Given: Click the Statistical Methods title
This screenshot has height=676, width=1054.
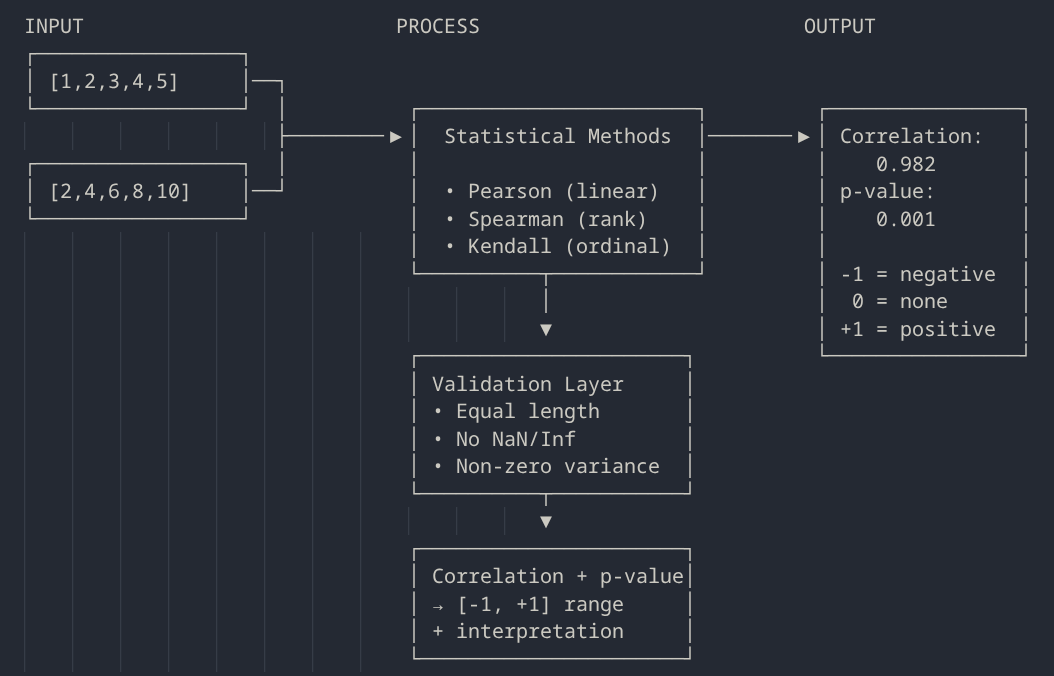Looking at the screenshot, I should [557, 136].
